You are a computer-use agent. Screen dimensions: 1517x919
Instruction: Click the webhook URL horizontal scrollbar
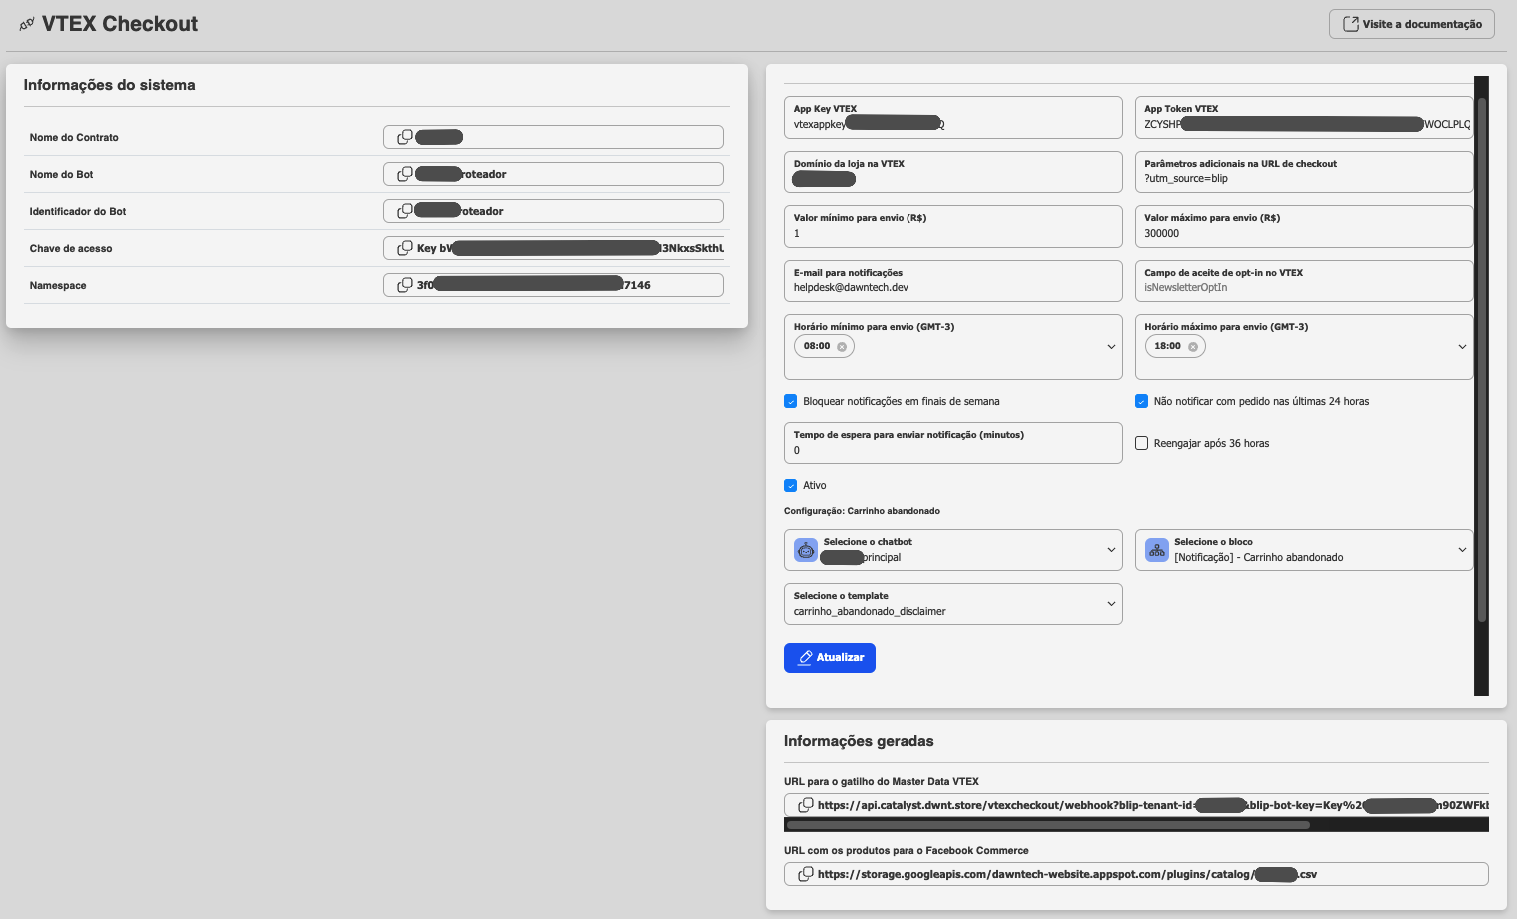(x=1048, y=826)
